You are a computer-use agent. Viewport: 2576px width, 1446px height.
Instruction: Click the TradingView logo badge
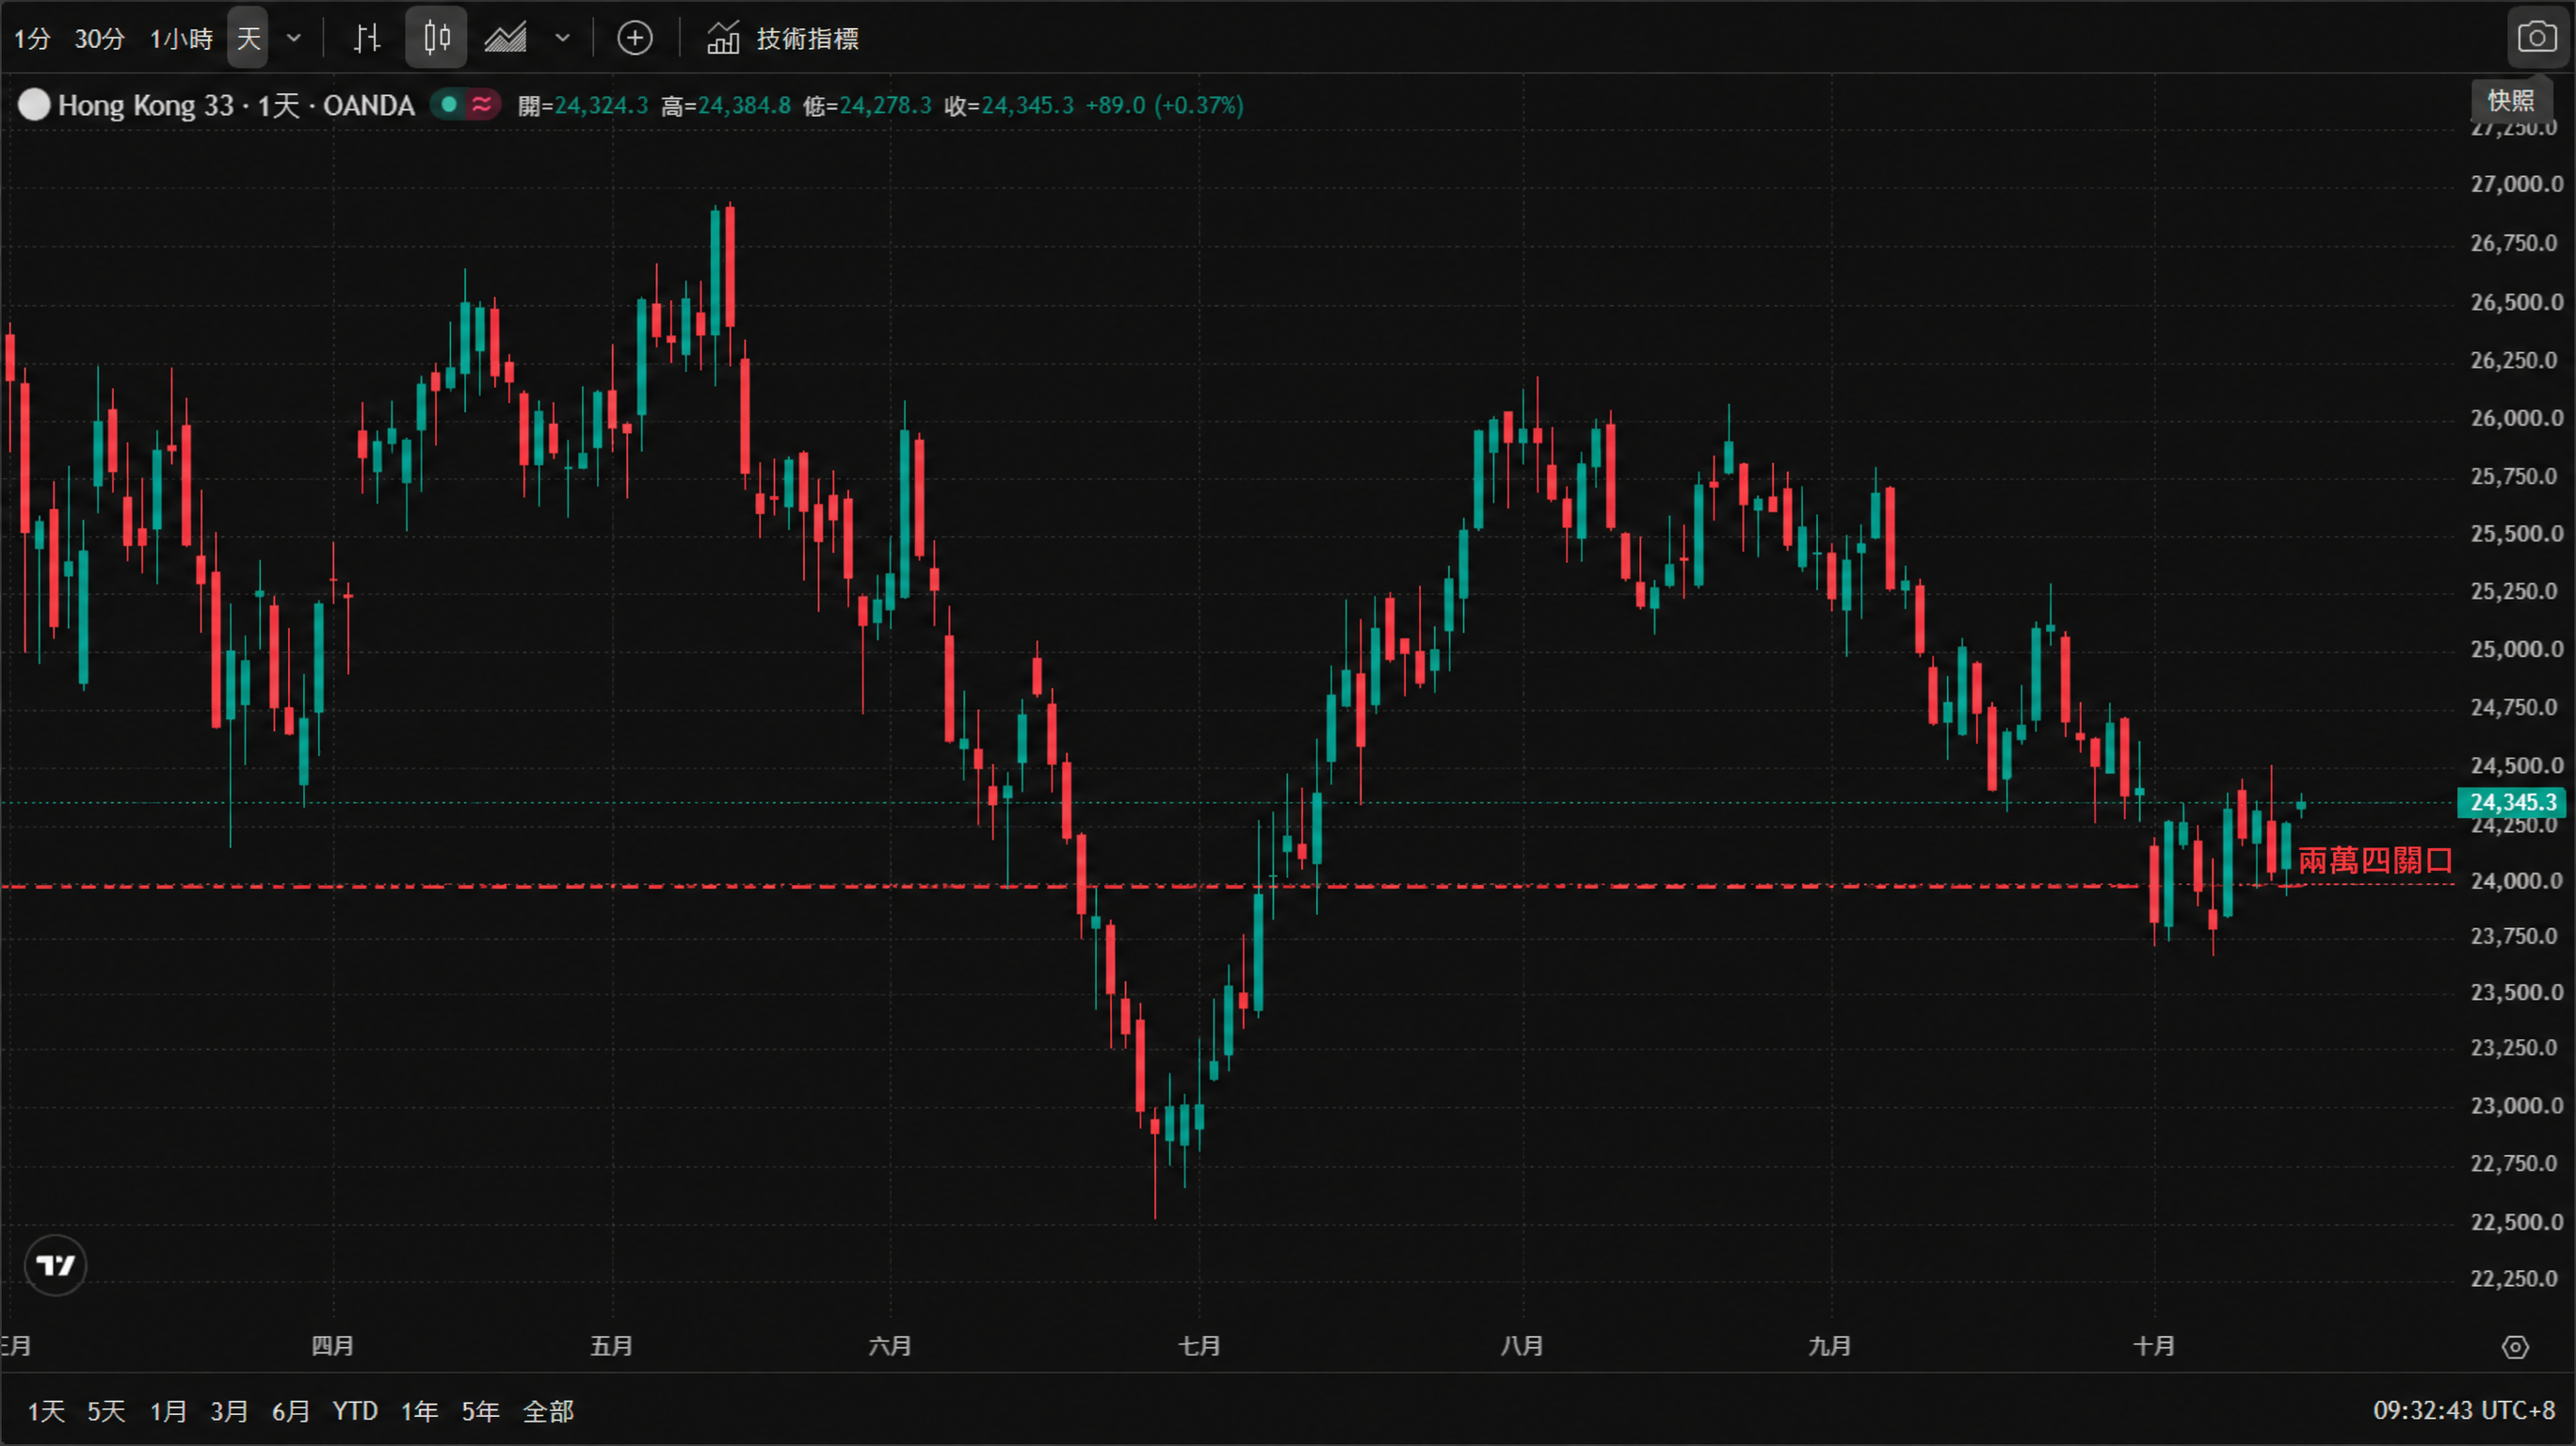(55, 1266)
